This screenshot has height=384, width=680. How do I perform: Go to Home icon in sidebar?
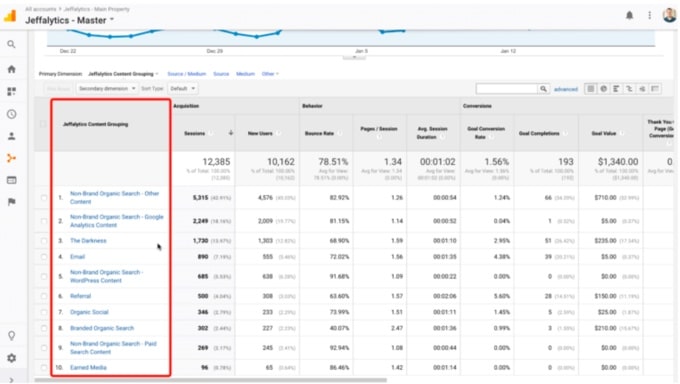click(x=12, y=69)
